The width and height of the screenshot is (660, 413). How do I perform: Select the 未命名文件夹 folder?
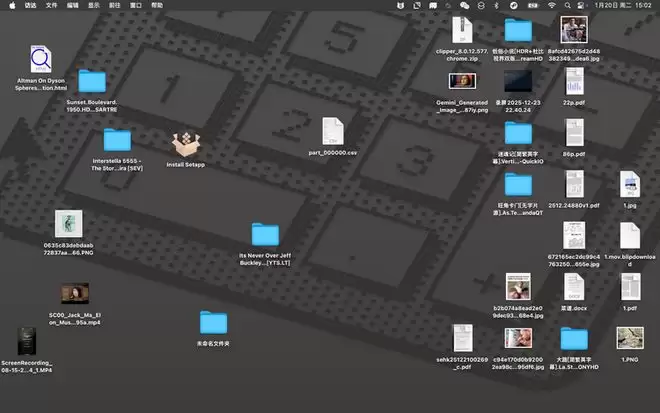pyautogui.click(x=213, y=322)
